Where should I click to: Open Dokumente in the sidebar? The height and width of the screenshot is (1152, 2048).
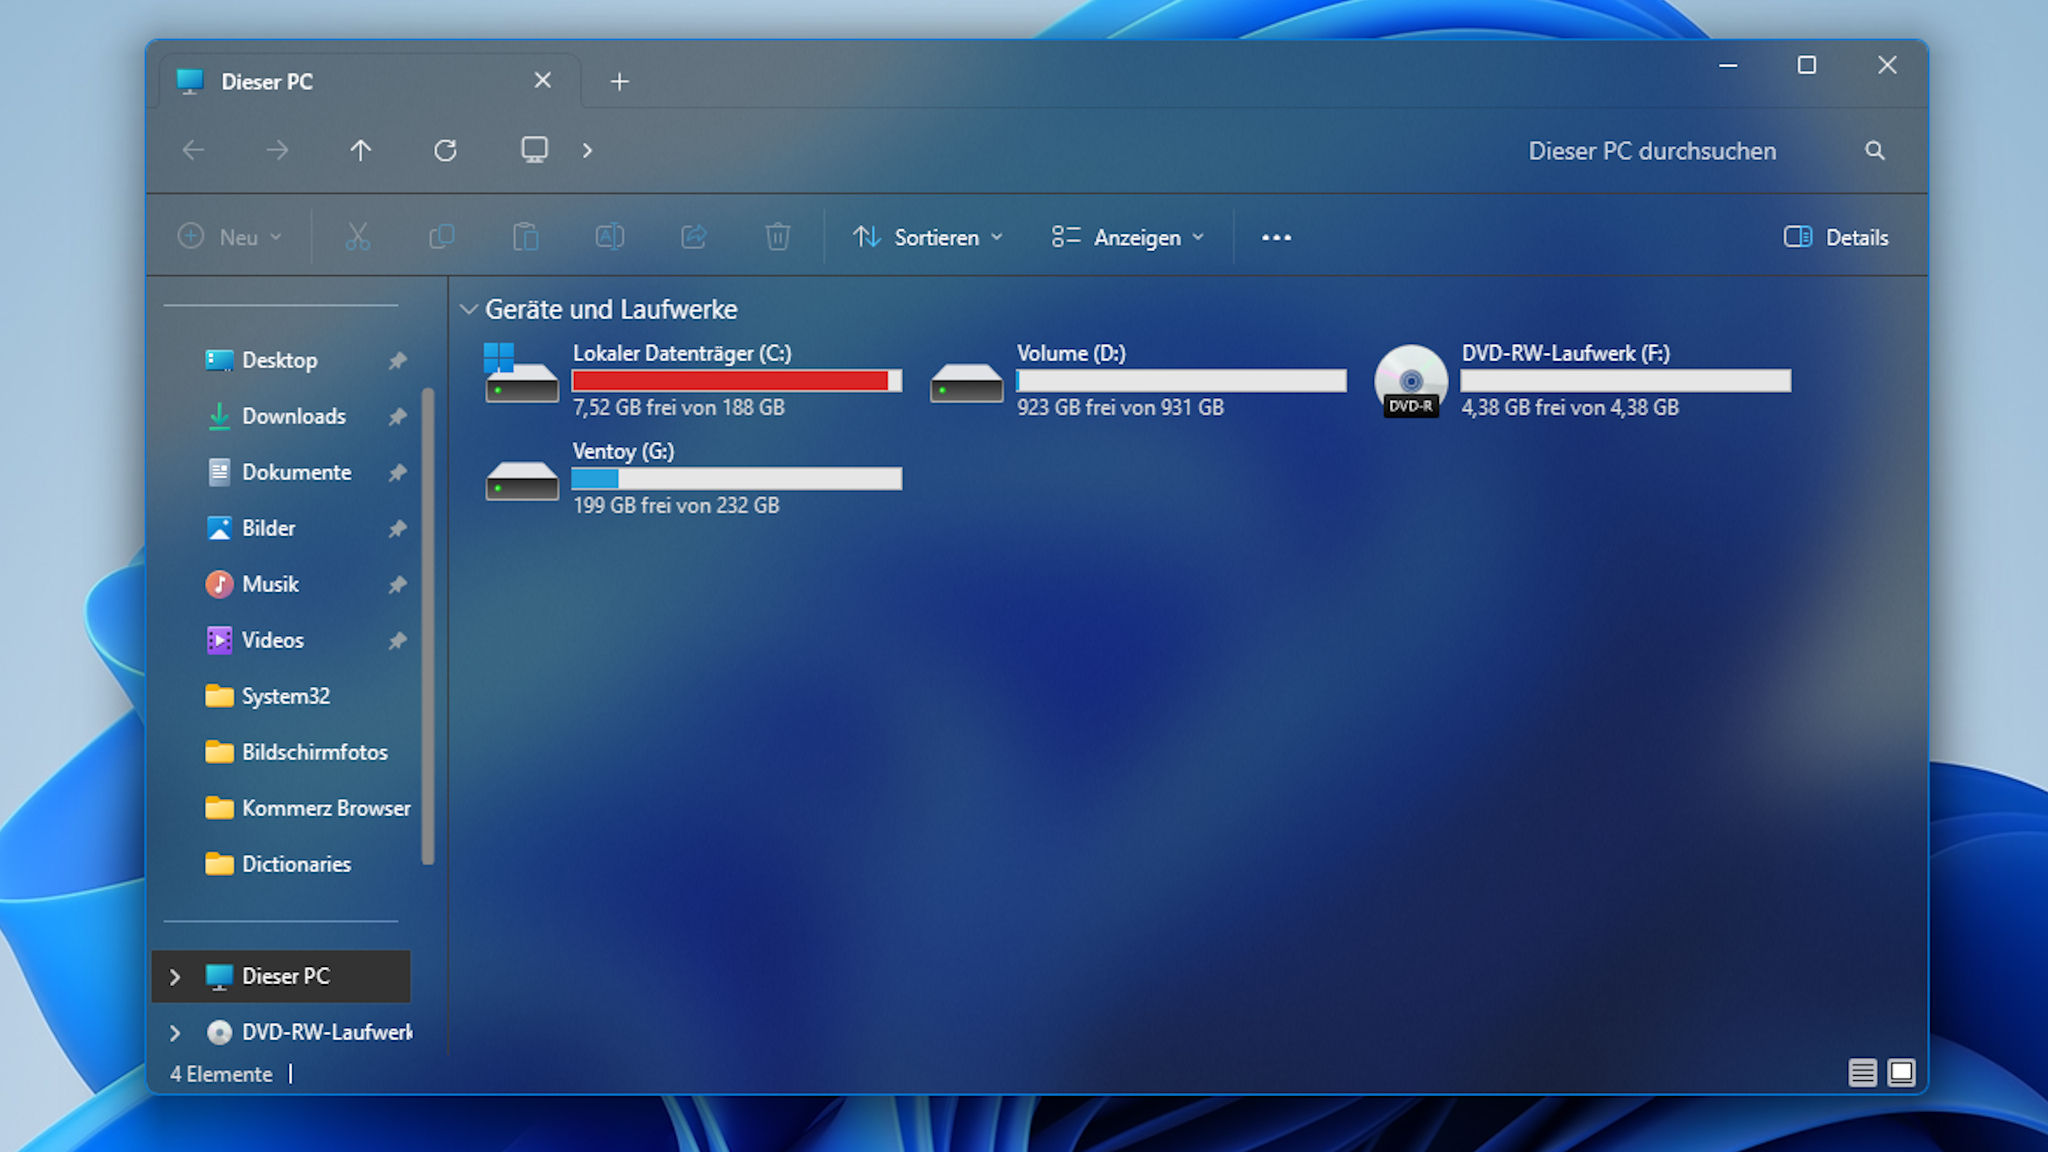(296, 472)
